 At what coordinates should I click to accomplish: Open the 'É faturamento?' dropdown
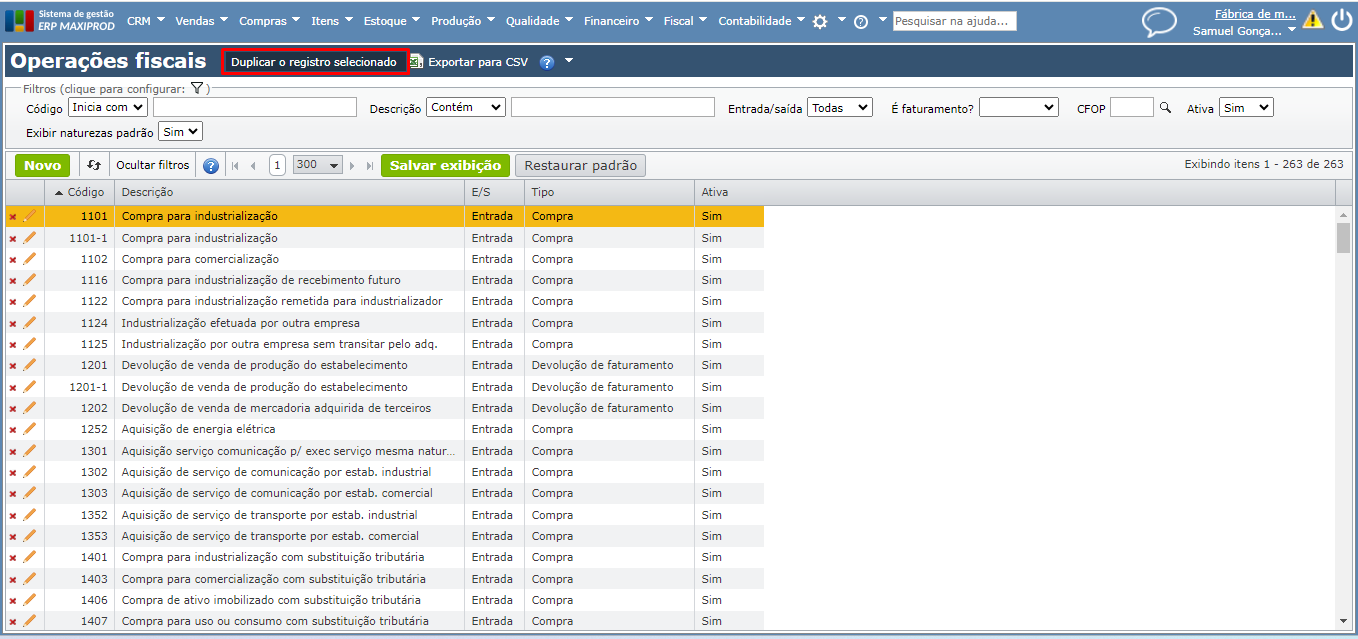click(x=1018, y=107)
